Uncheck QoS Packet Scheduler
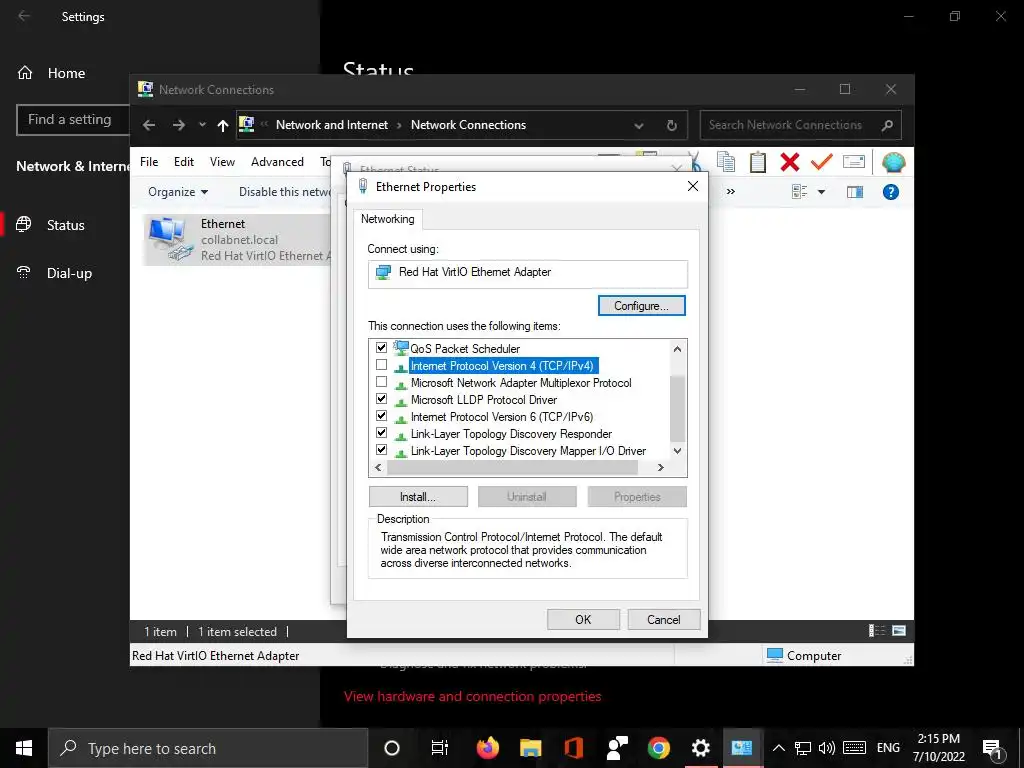This screenshot has height=768, width=1024. pyautogui.click(x=381, y=347)
